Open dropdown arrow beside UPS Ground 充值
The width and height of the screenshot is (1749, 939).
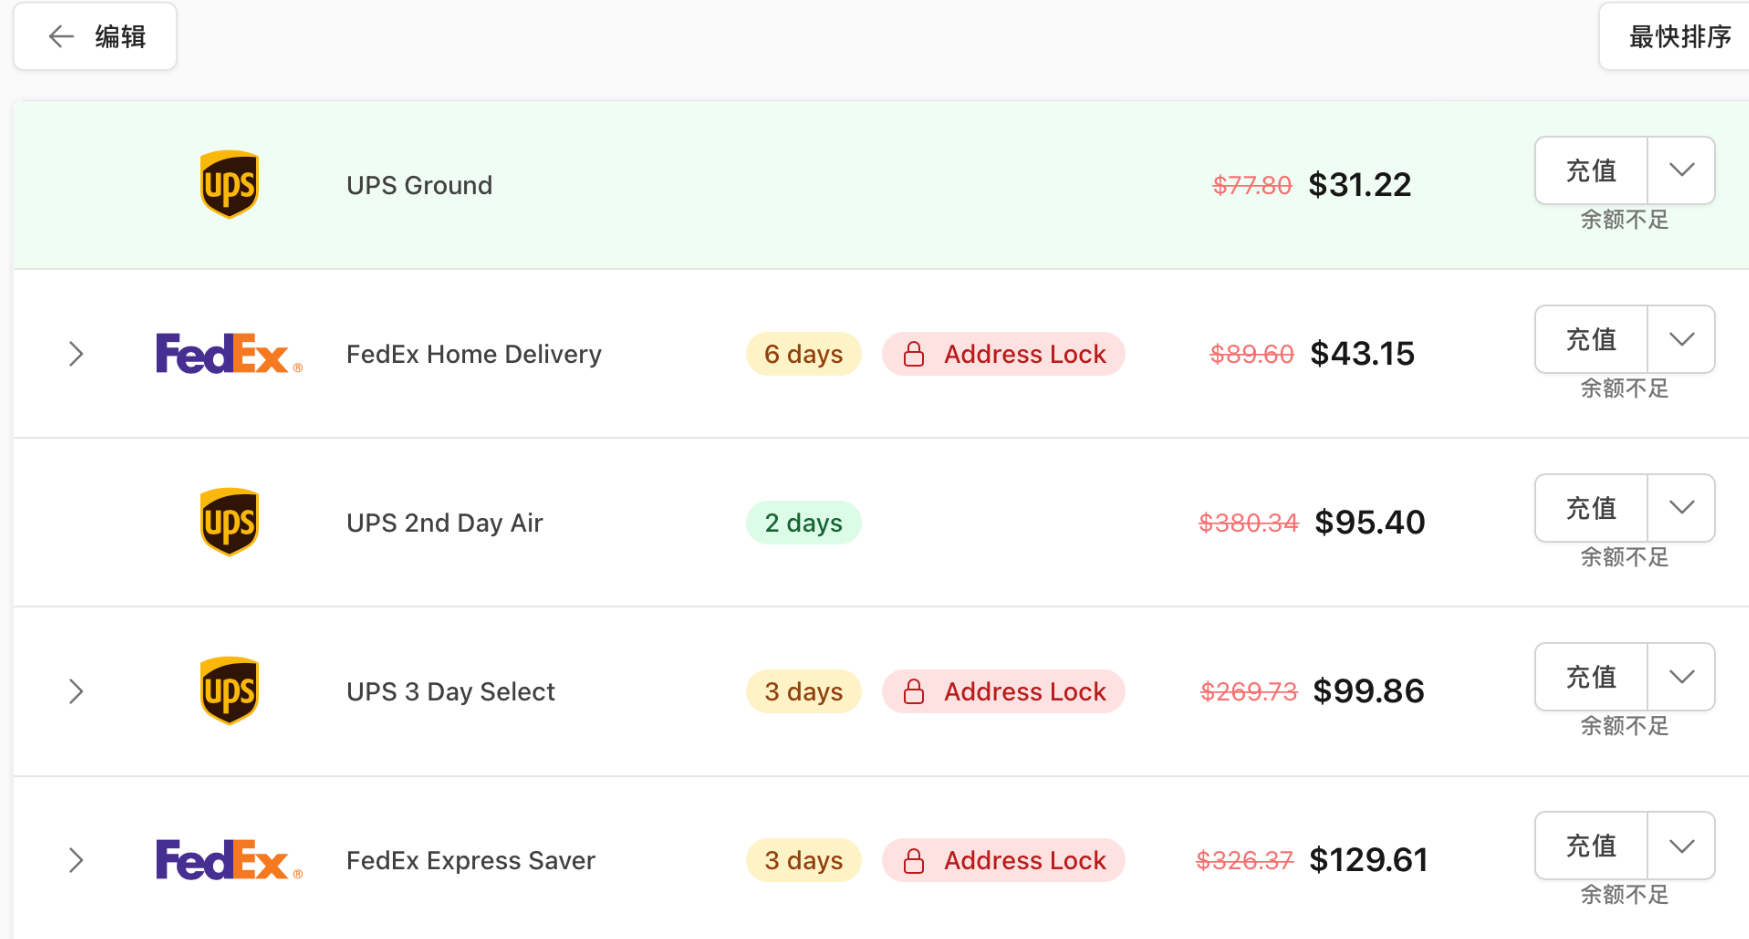[x=1681, y=170]
